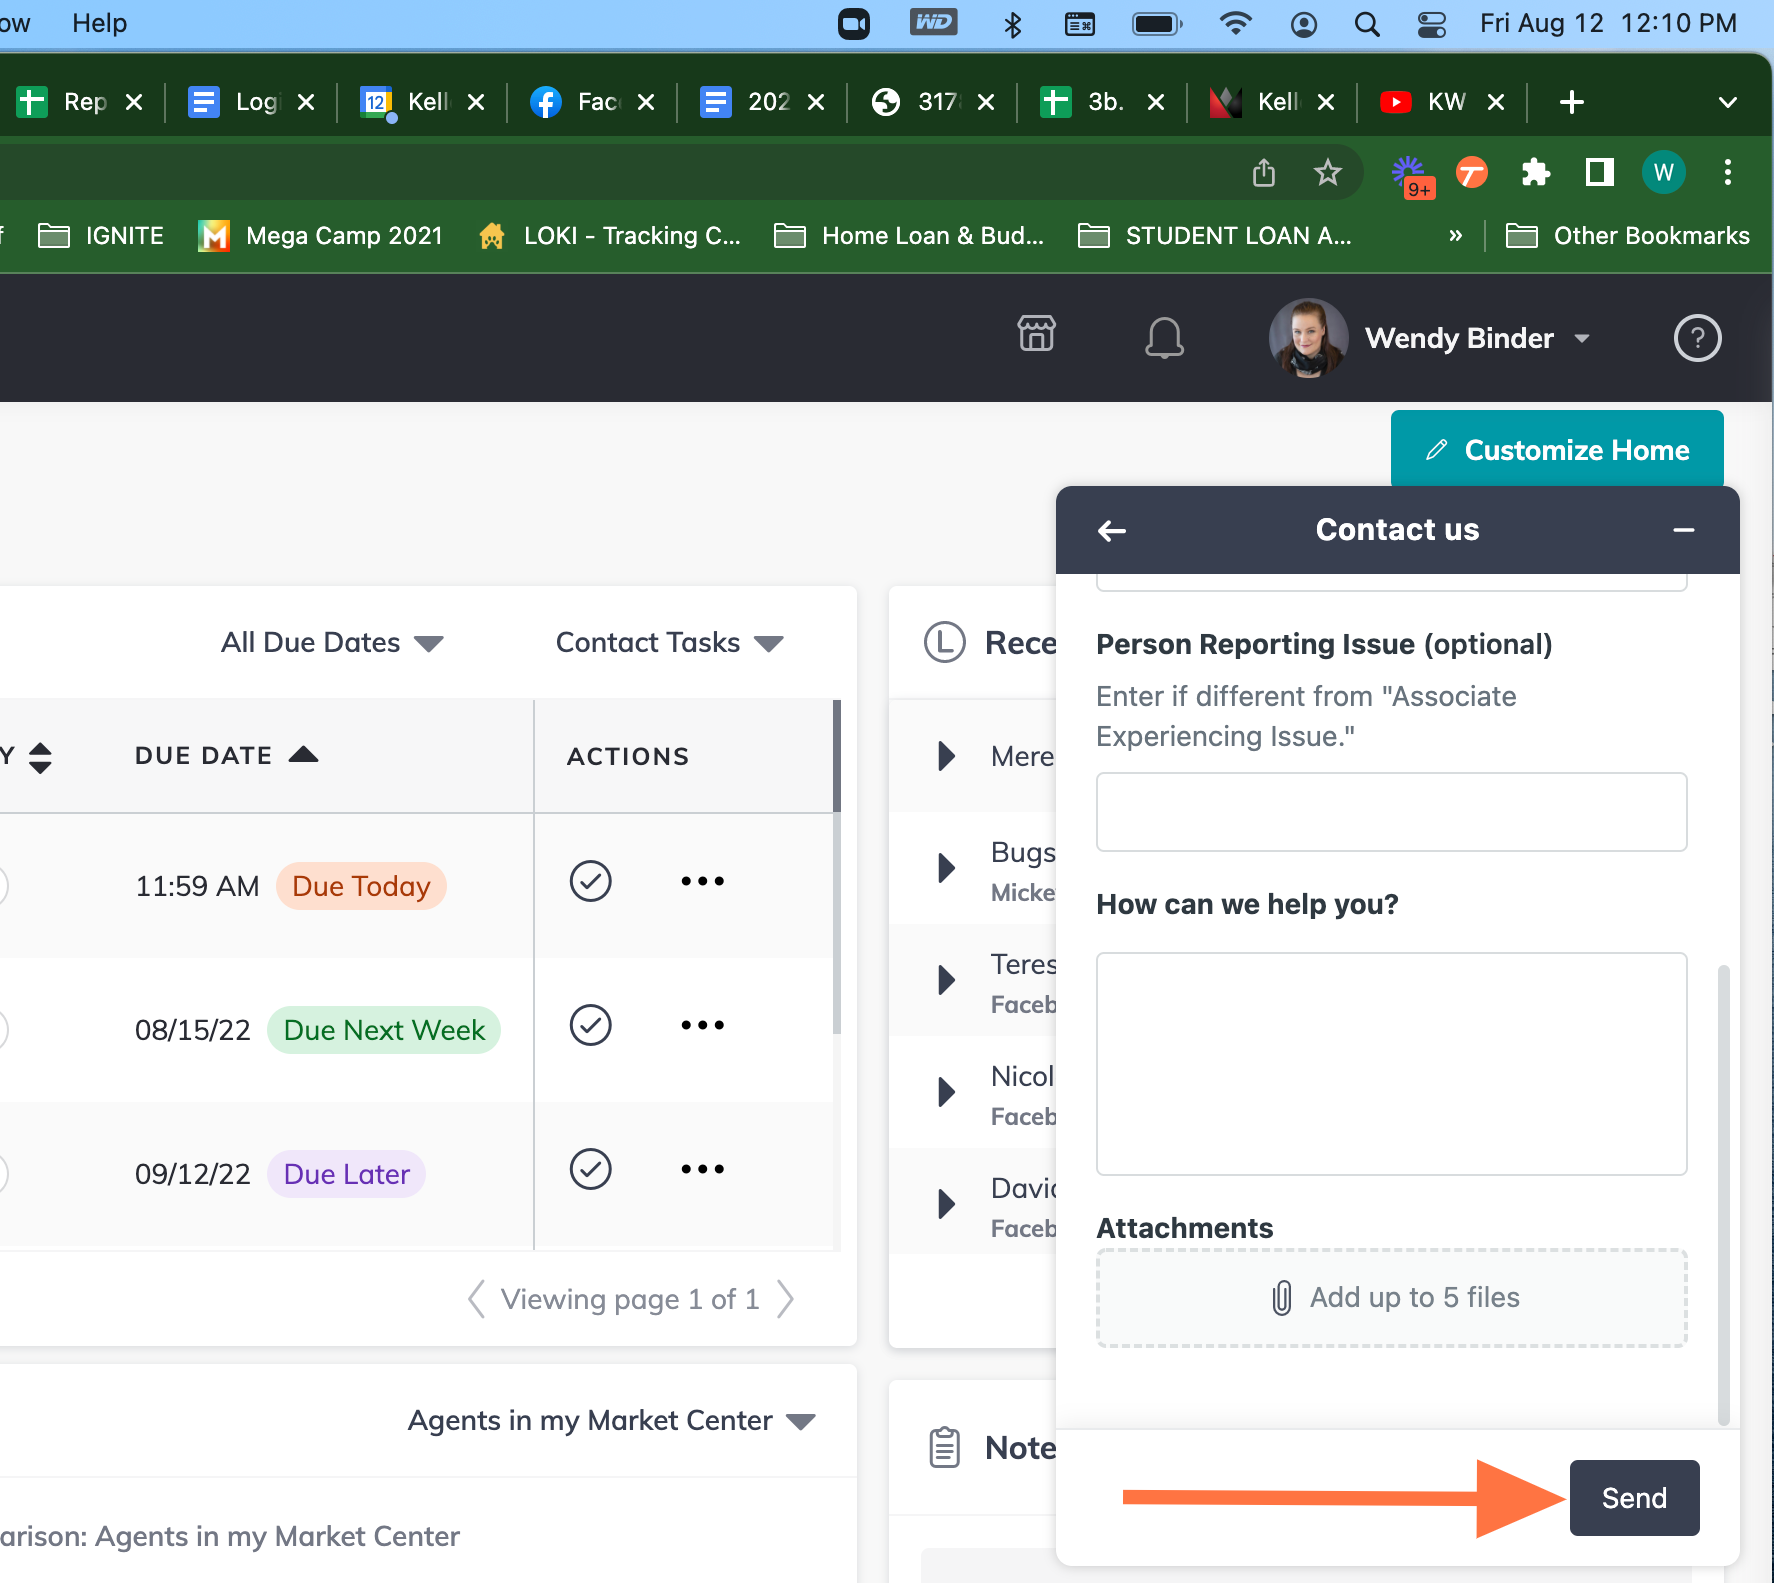Open the Mega Camp 2021 bookmark

coord(321,236)
